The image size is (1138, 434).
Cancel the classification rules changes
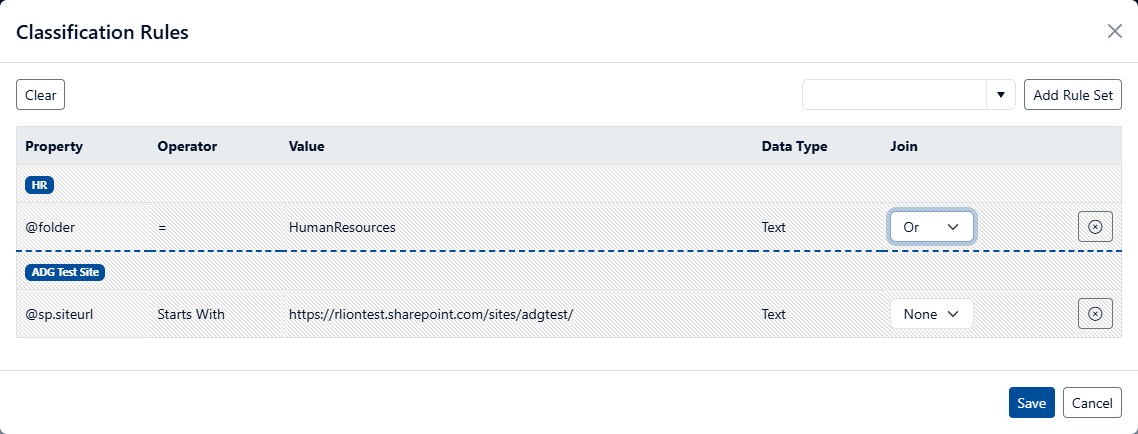1092,403
